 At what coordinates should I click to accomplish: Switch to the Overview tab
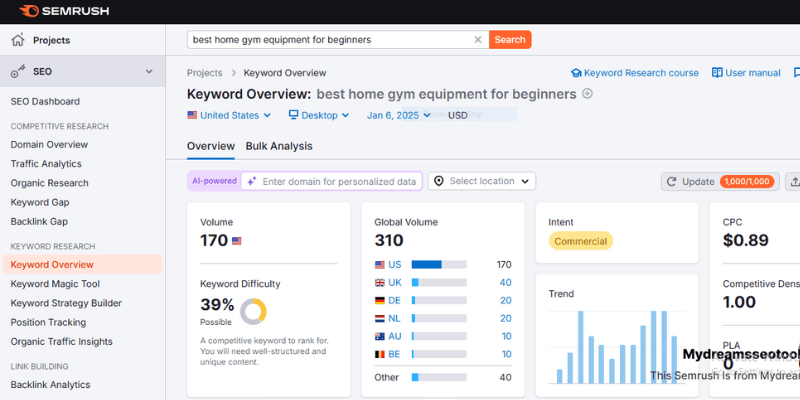click(211, 146)
